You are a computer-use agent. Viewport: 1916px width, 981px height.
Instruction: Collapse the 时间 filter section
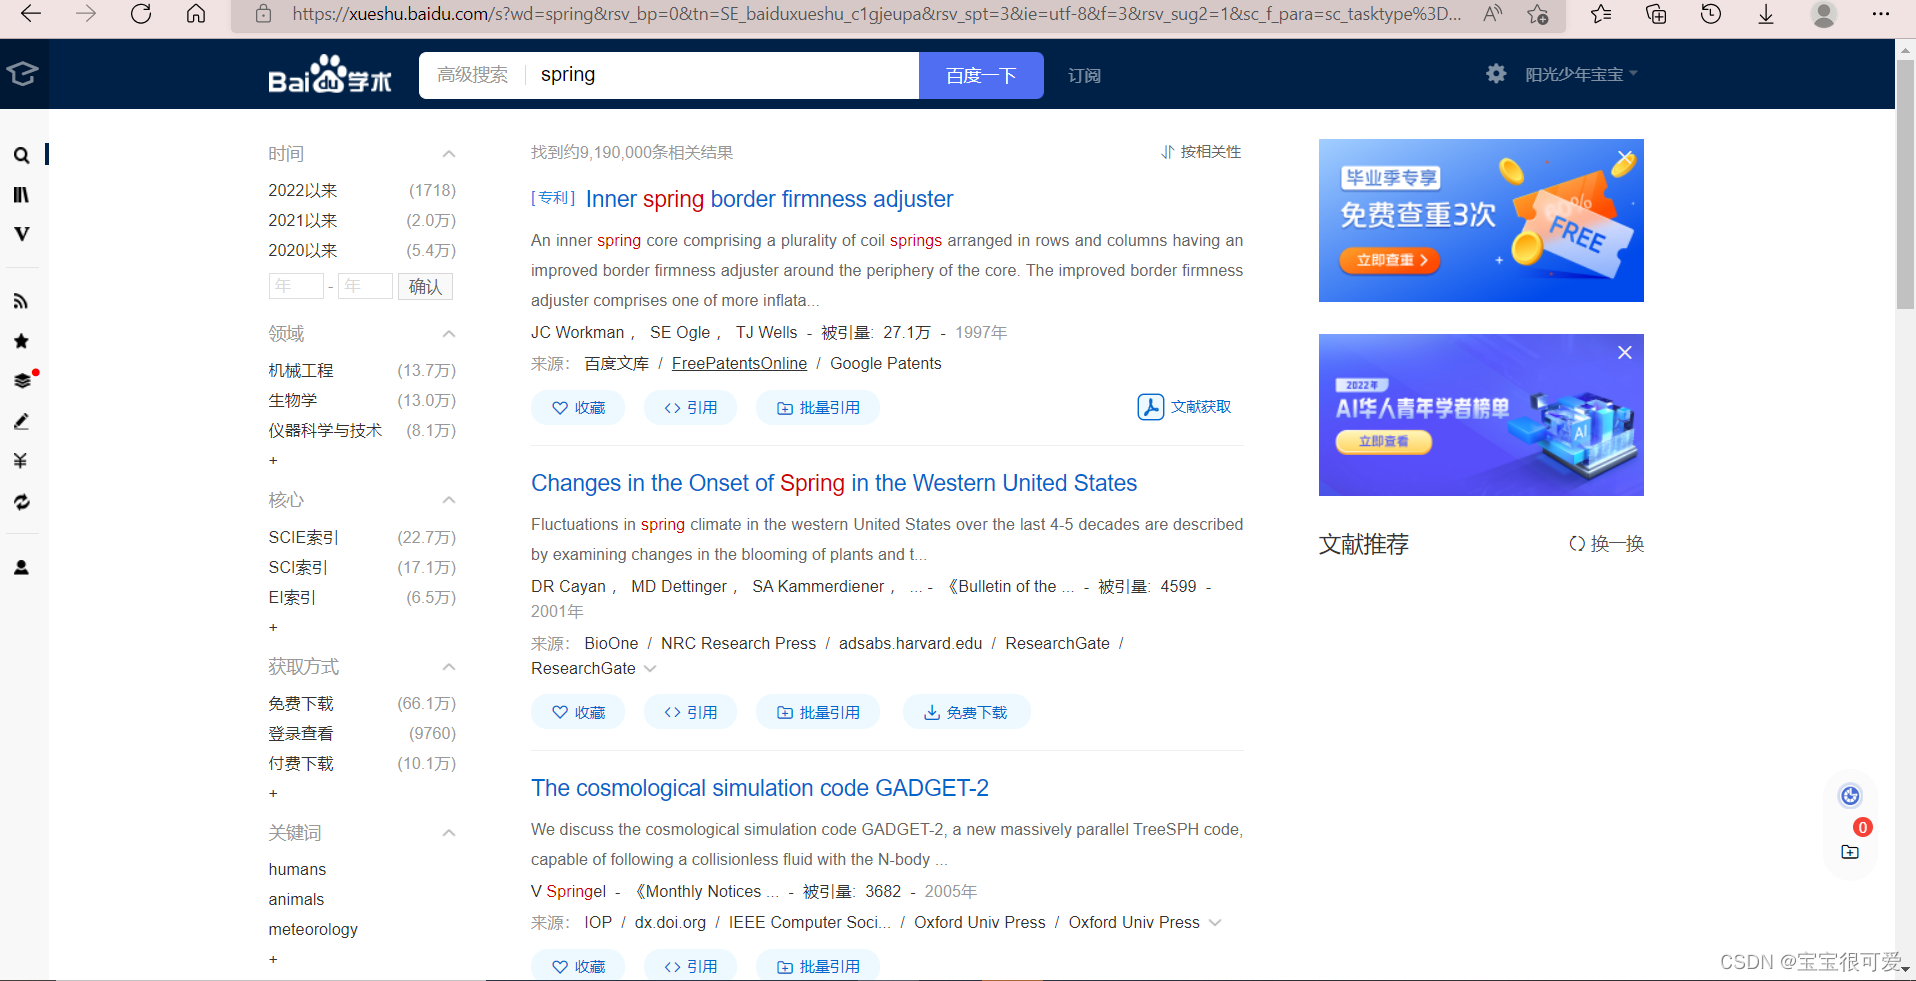[x=449, y=154]
